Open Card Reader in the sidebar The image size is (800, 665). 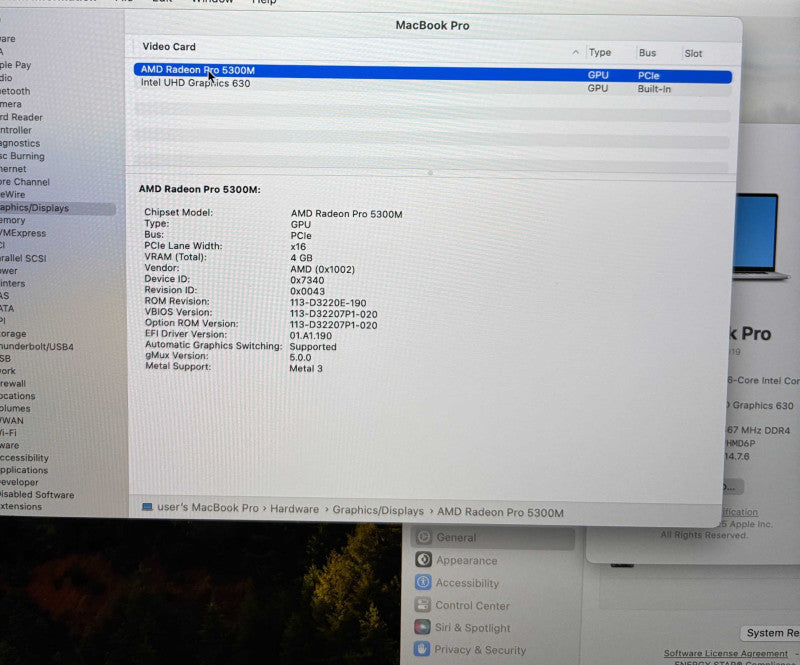pyautogui.click(x=21, y=117)
